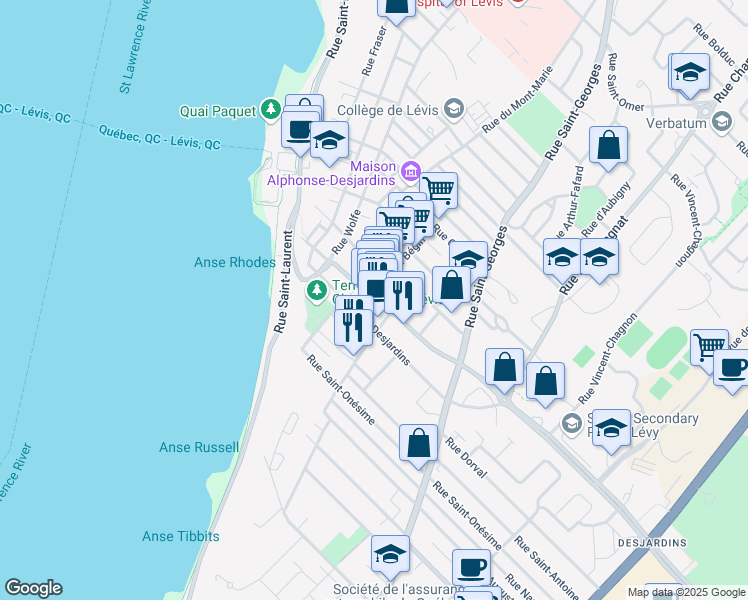This screenshot has width=748, height=600.
Task: Select the shopping bag marker beside Rue Saint-Georges
Action: click(451, 287)
